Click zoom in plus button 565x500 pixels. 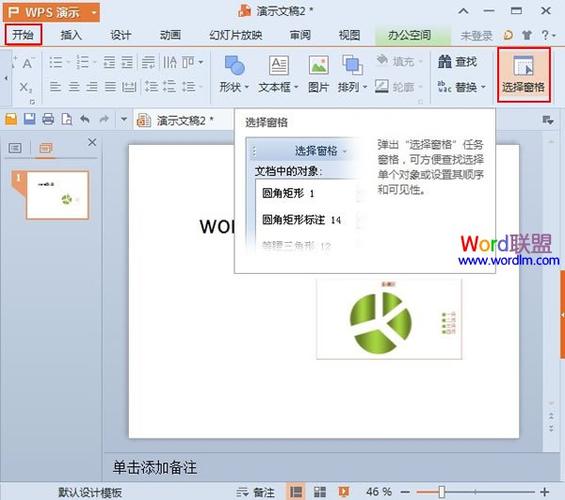tap(544, 491)
